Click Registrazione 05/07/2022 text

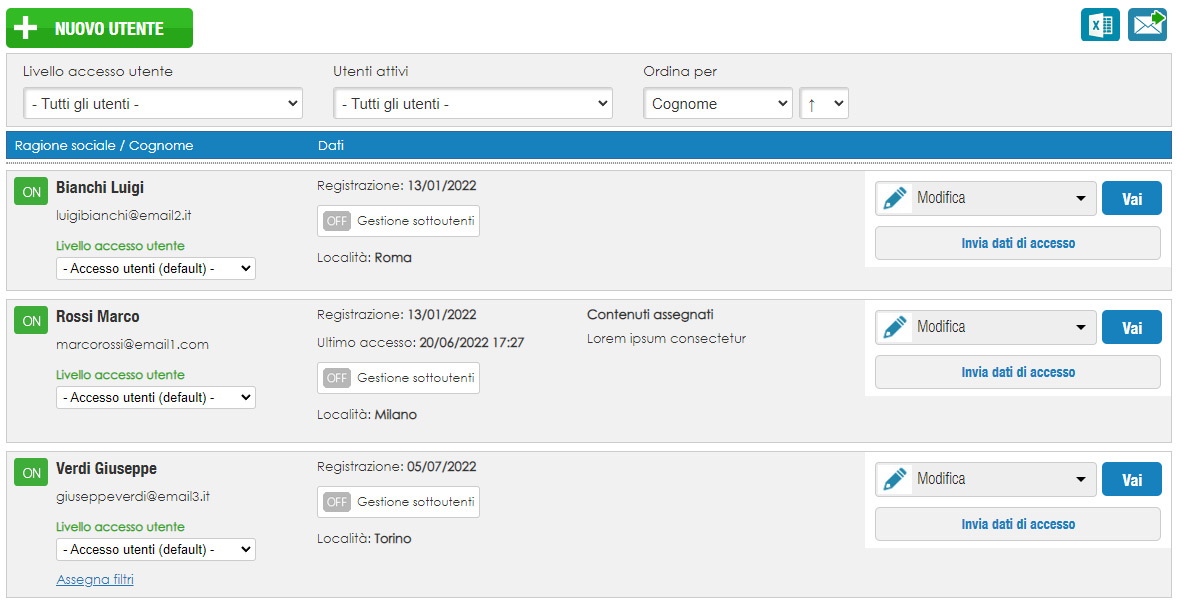(x=397, y=467)
